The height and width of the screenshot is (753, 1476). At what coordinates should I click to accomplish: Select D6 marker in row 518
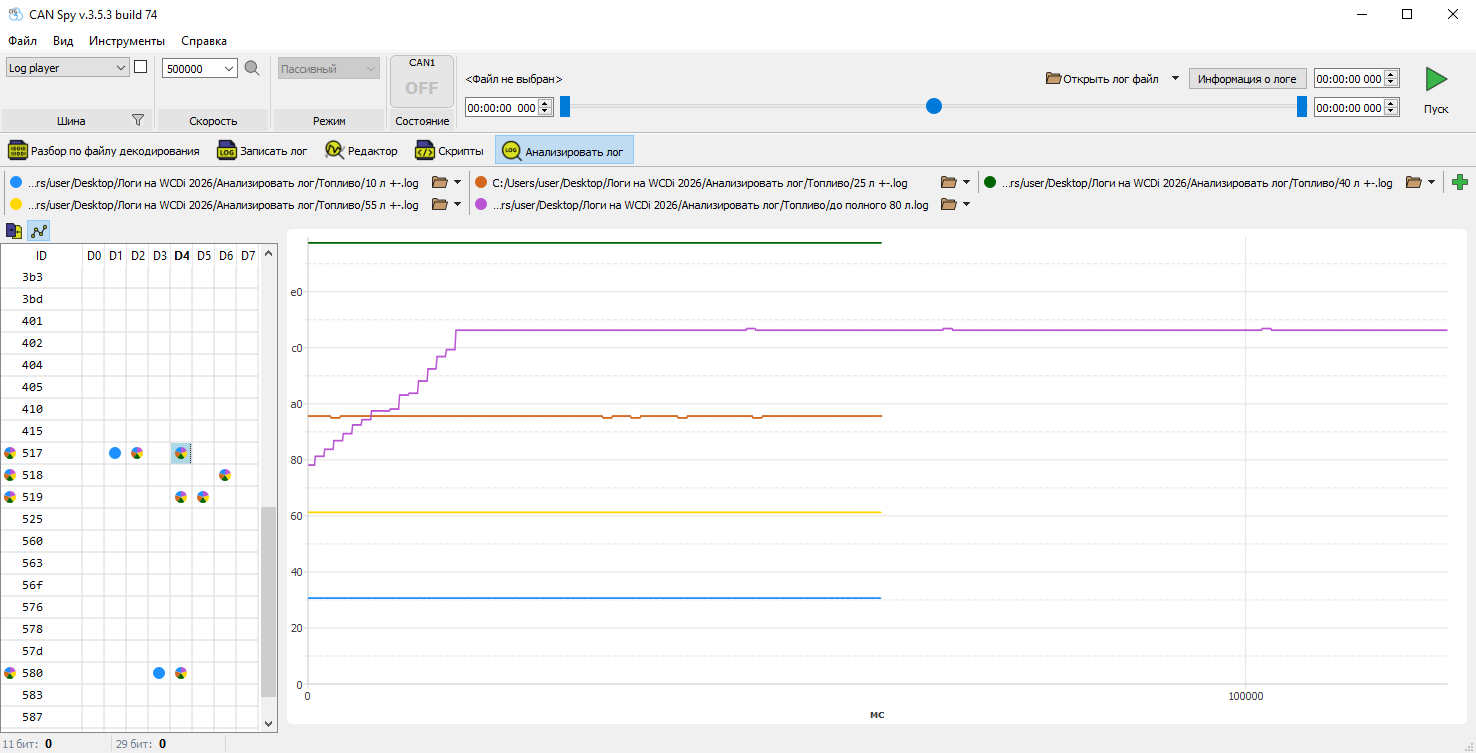225,475
